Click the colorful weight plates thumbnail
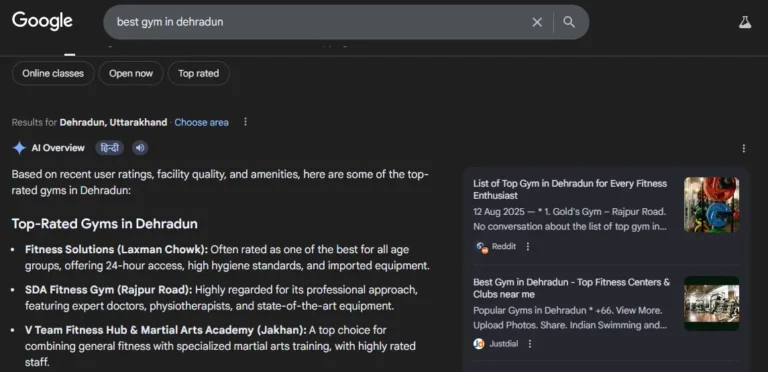Image resolution: width=768 pixels, height=372 pixels. [712, 205]
